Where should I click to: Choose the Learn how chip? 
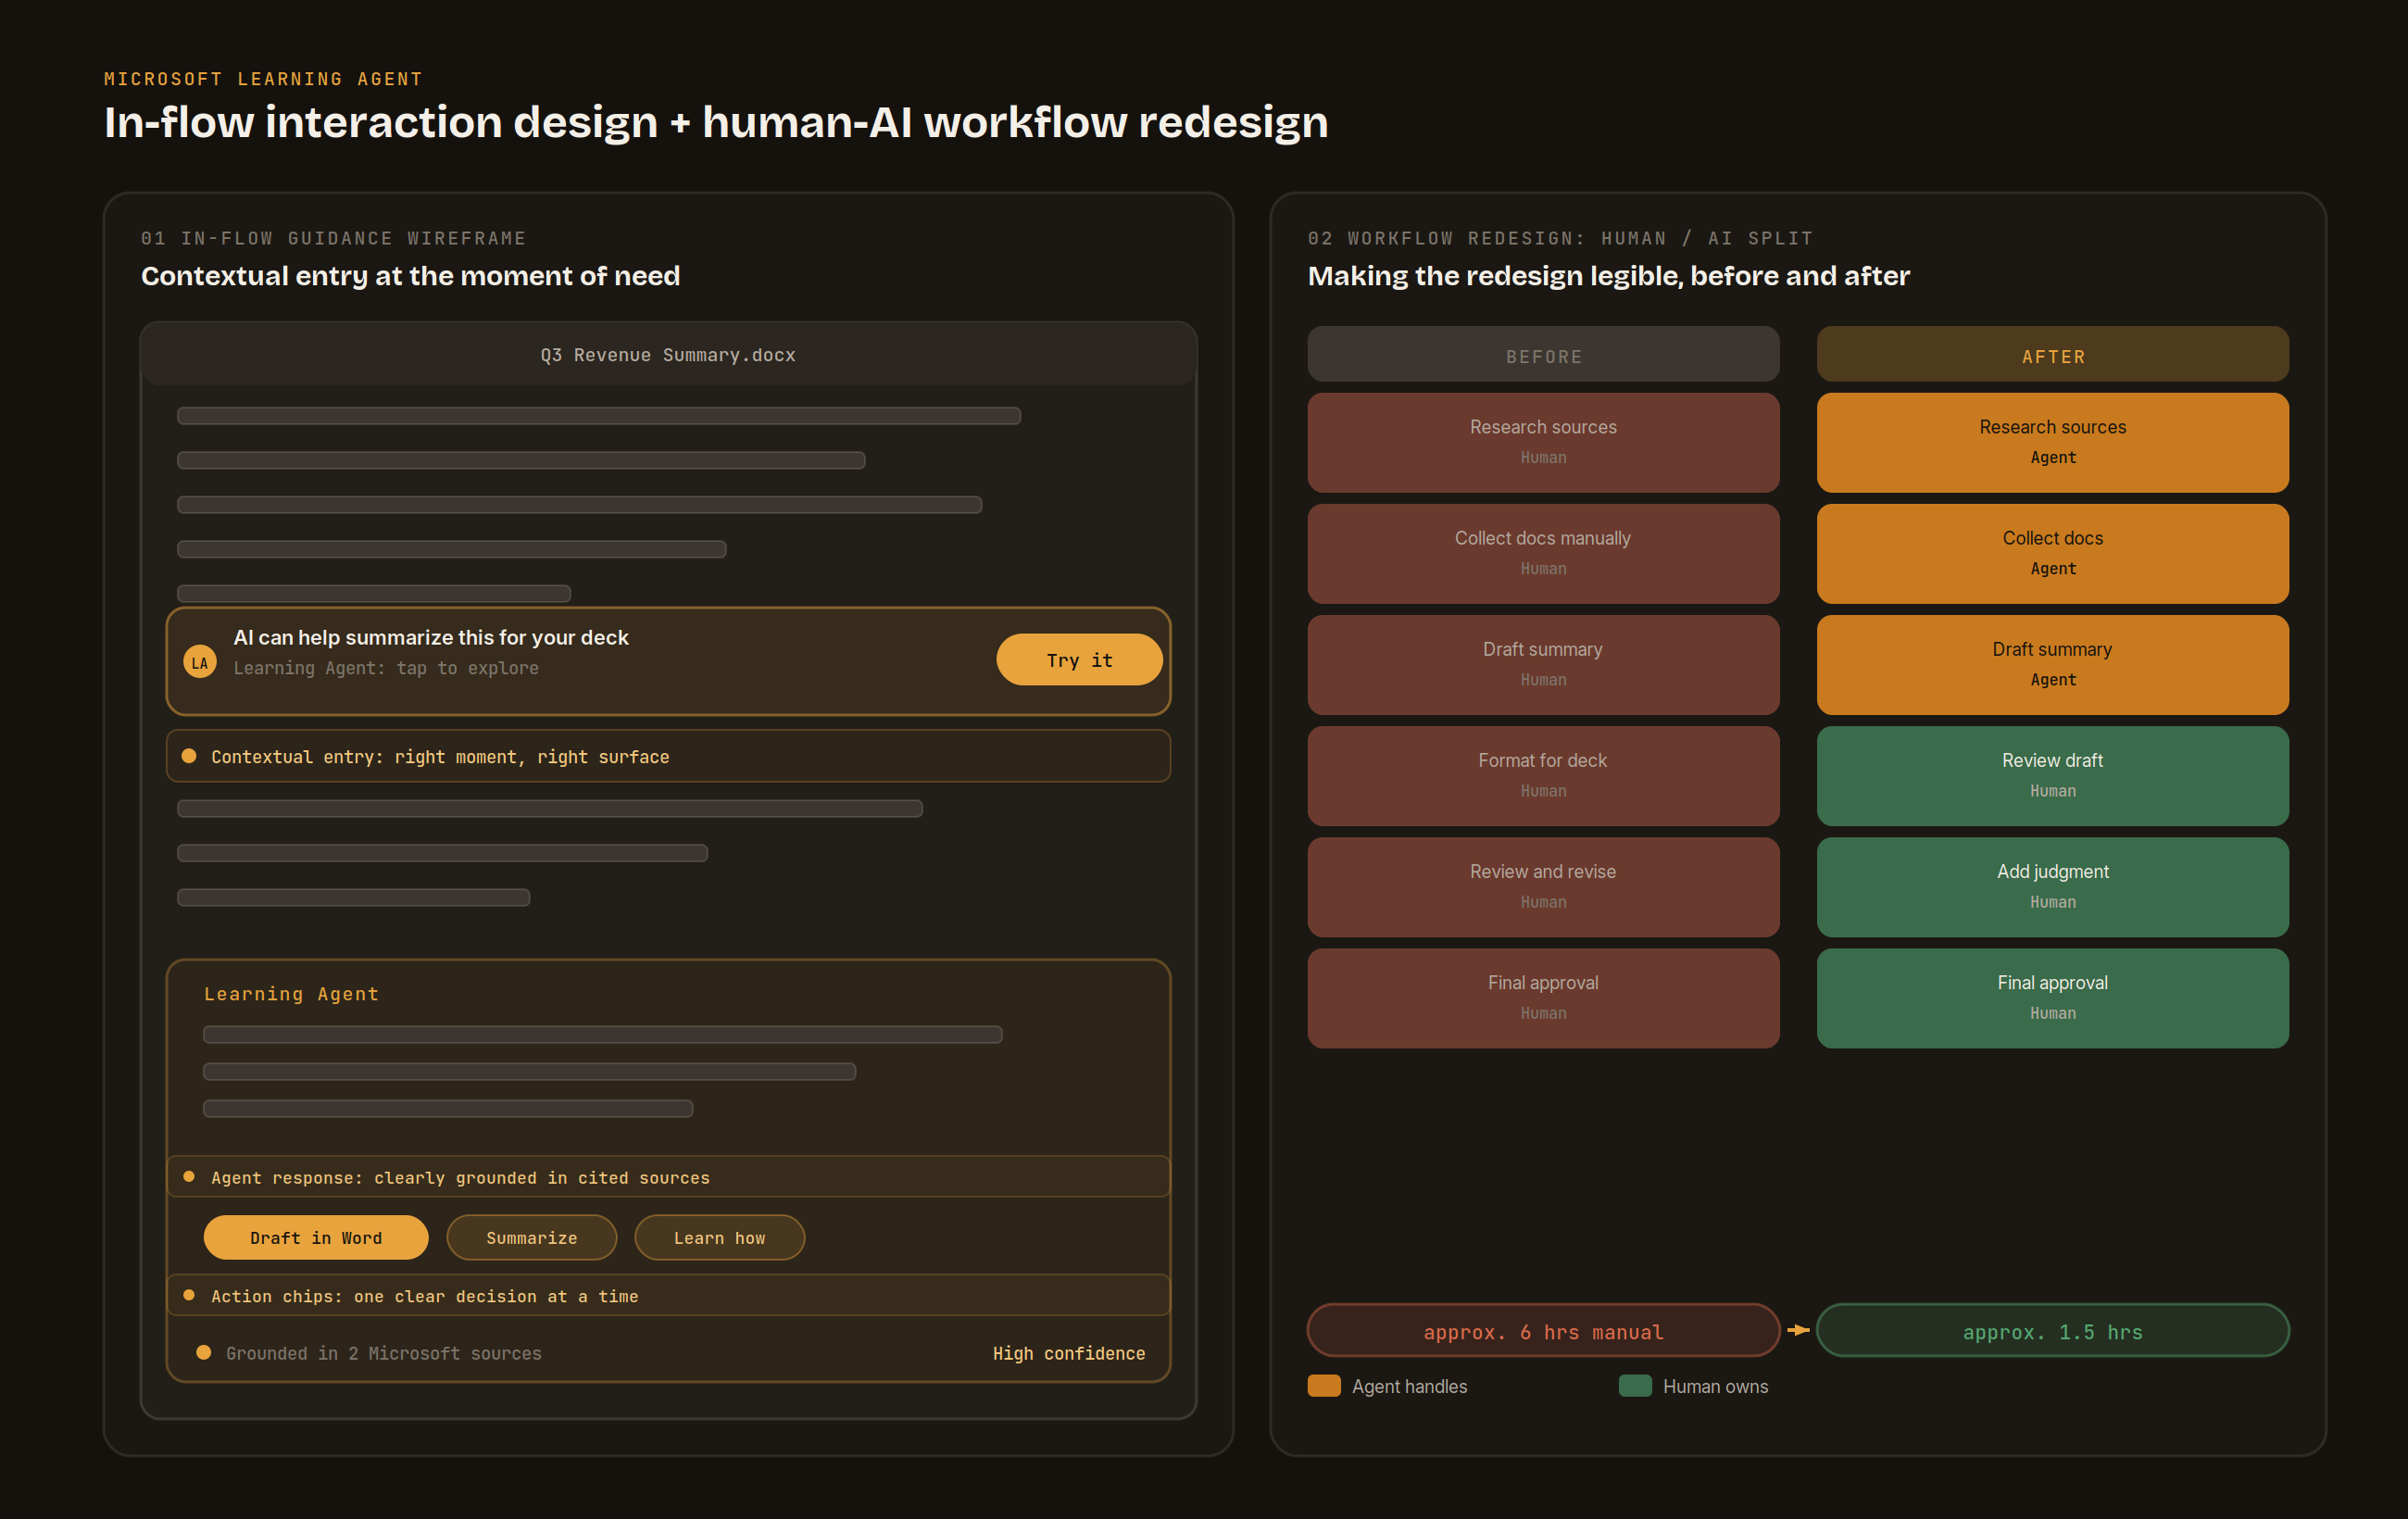(x=719, y=1238)
